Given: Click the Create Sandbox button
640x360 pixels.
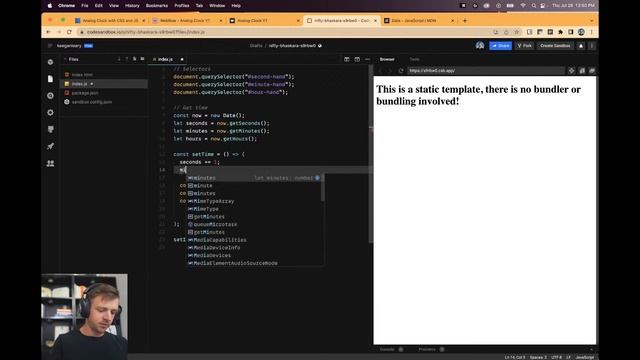Looking at the screenshot, I should pyautogui.click(x=555, y=46).
